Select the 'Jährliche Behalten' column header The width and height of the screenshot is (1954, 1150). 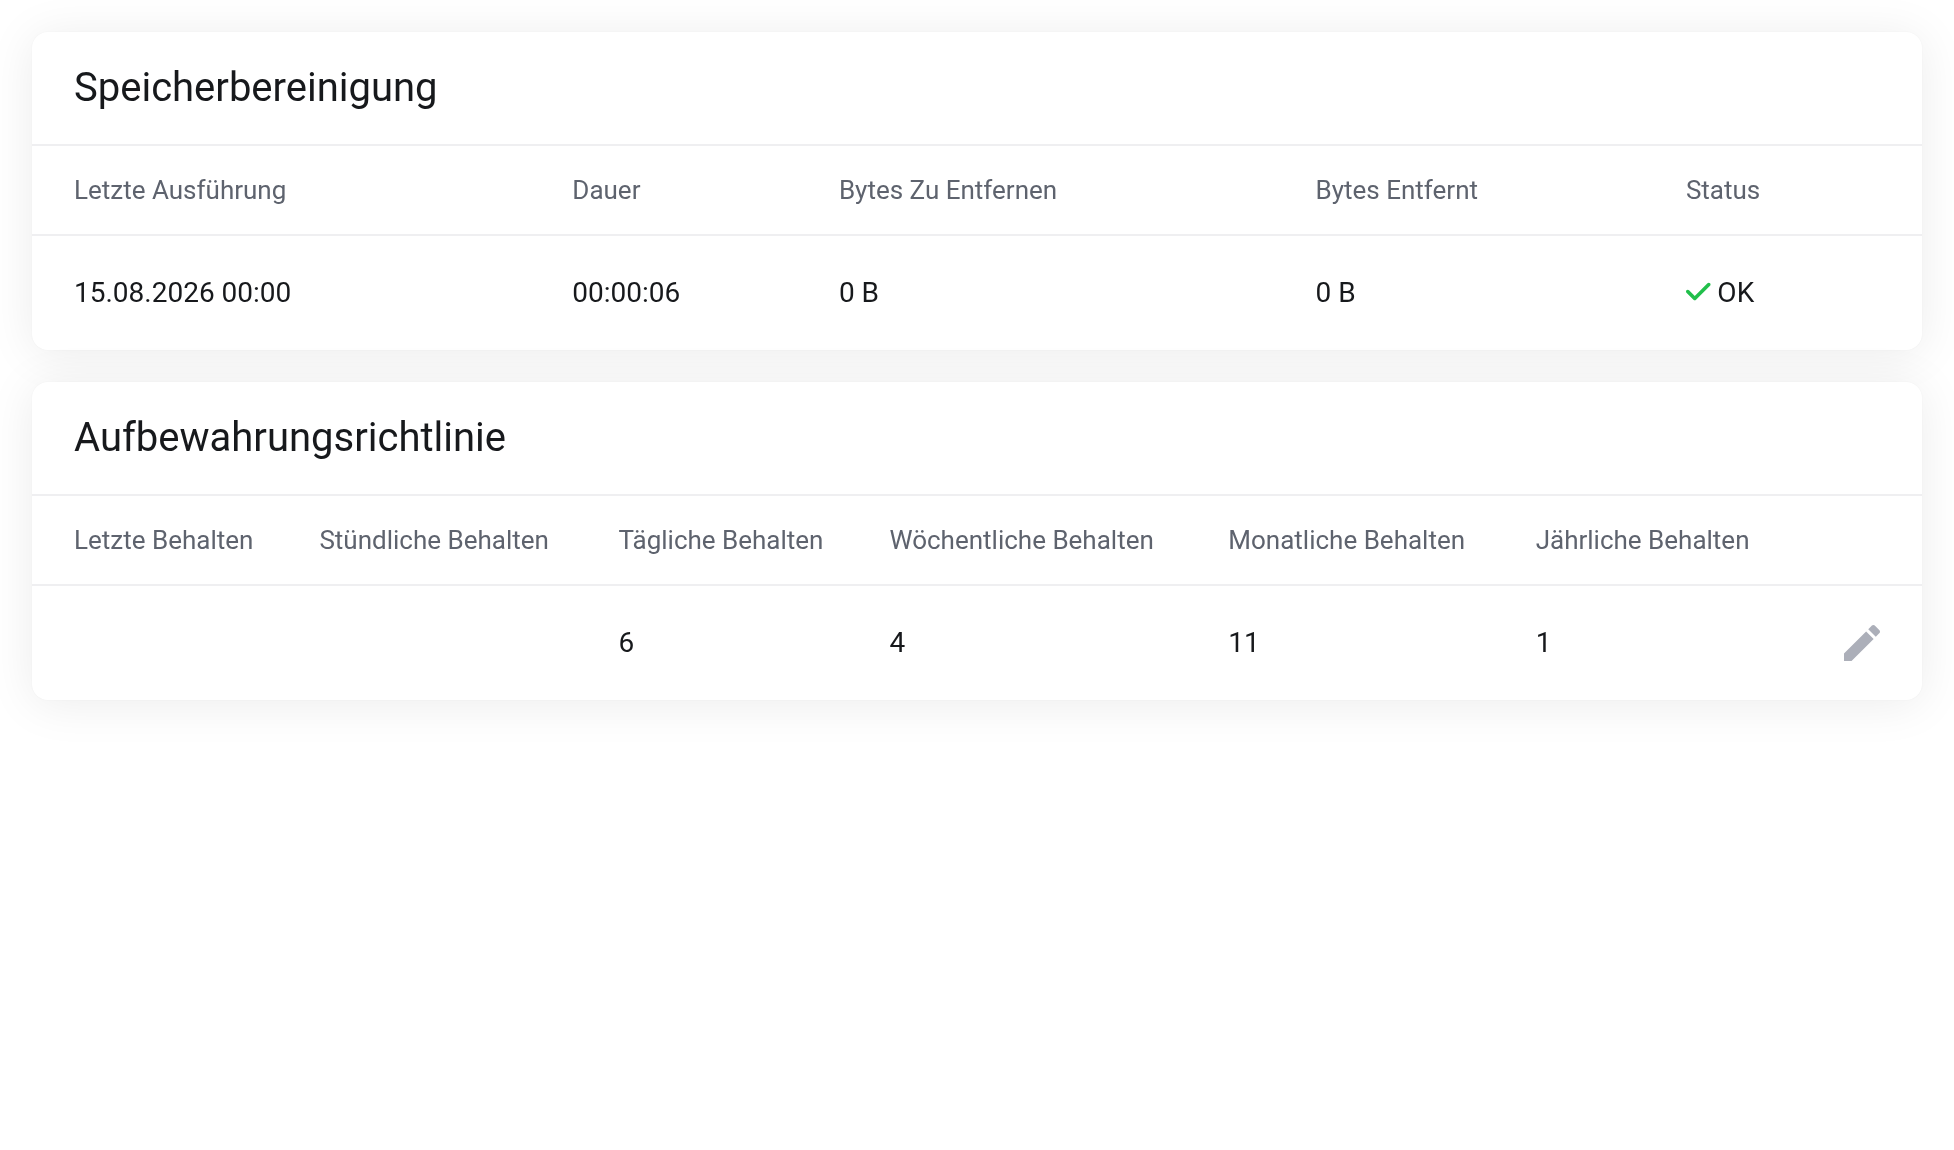pyautogui.click(x=1642, y=540)
